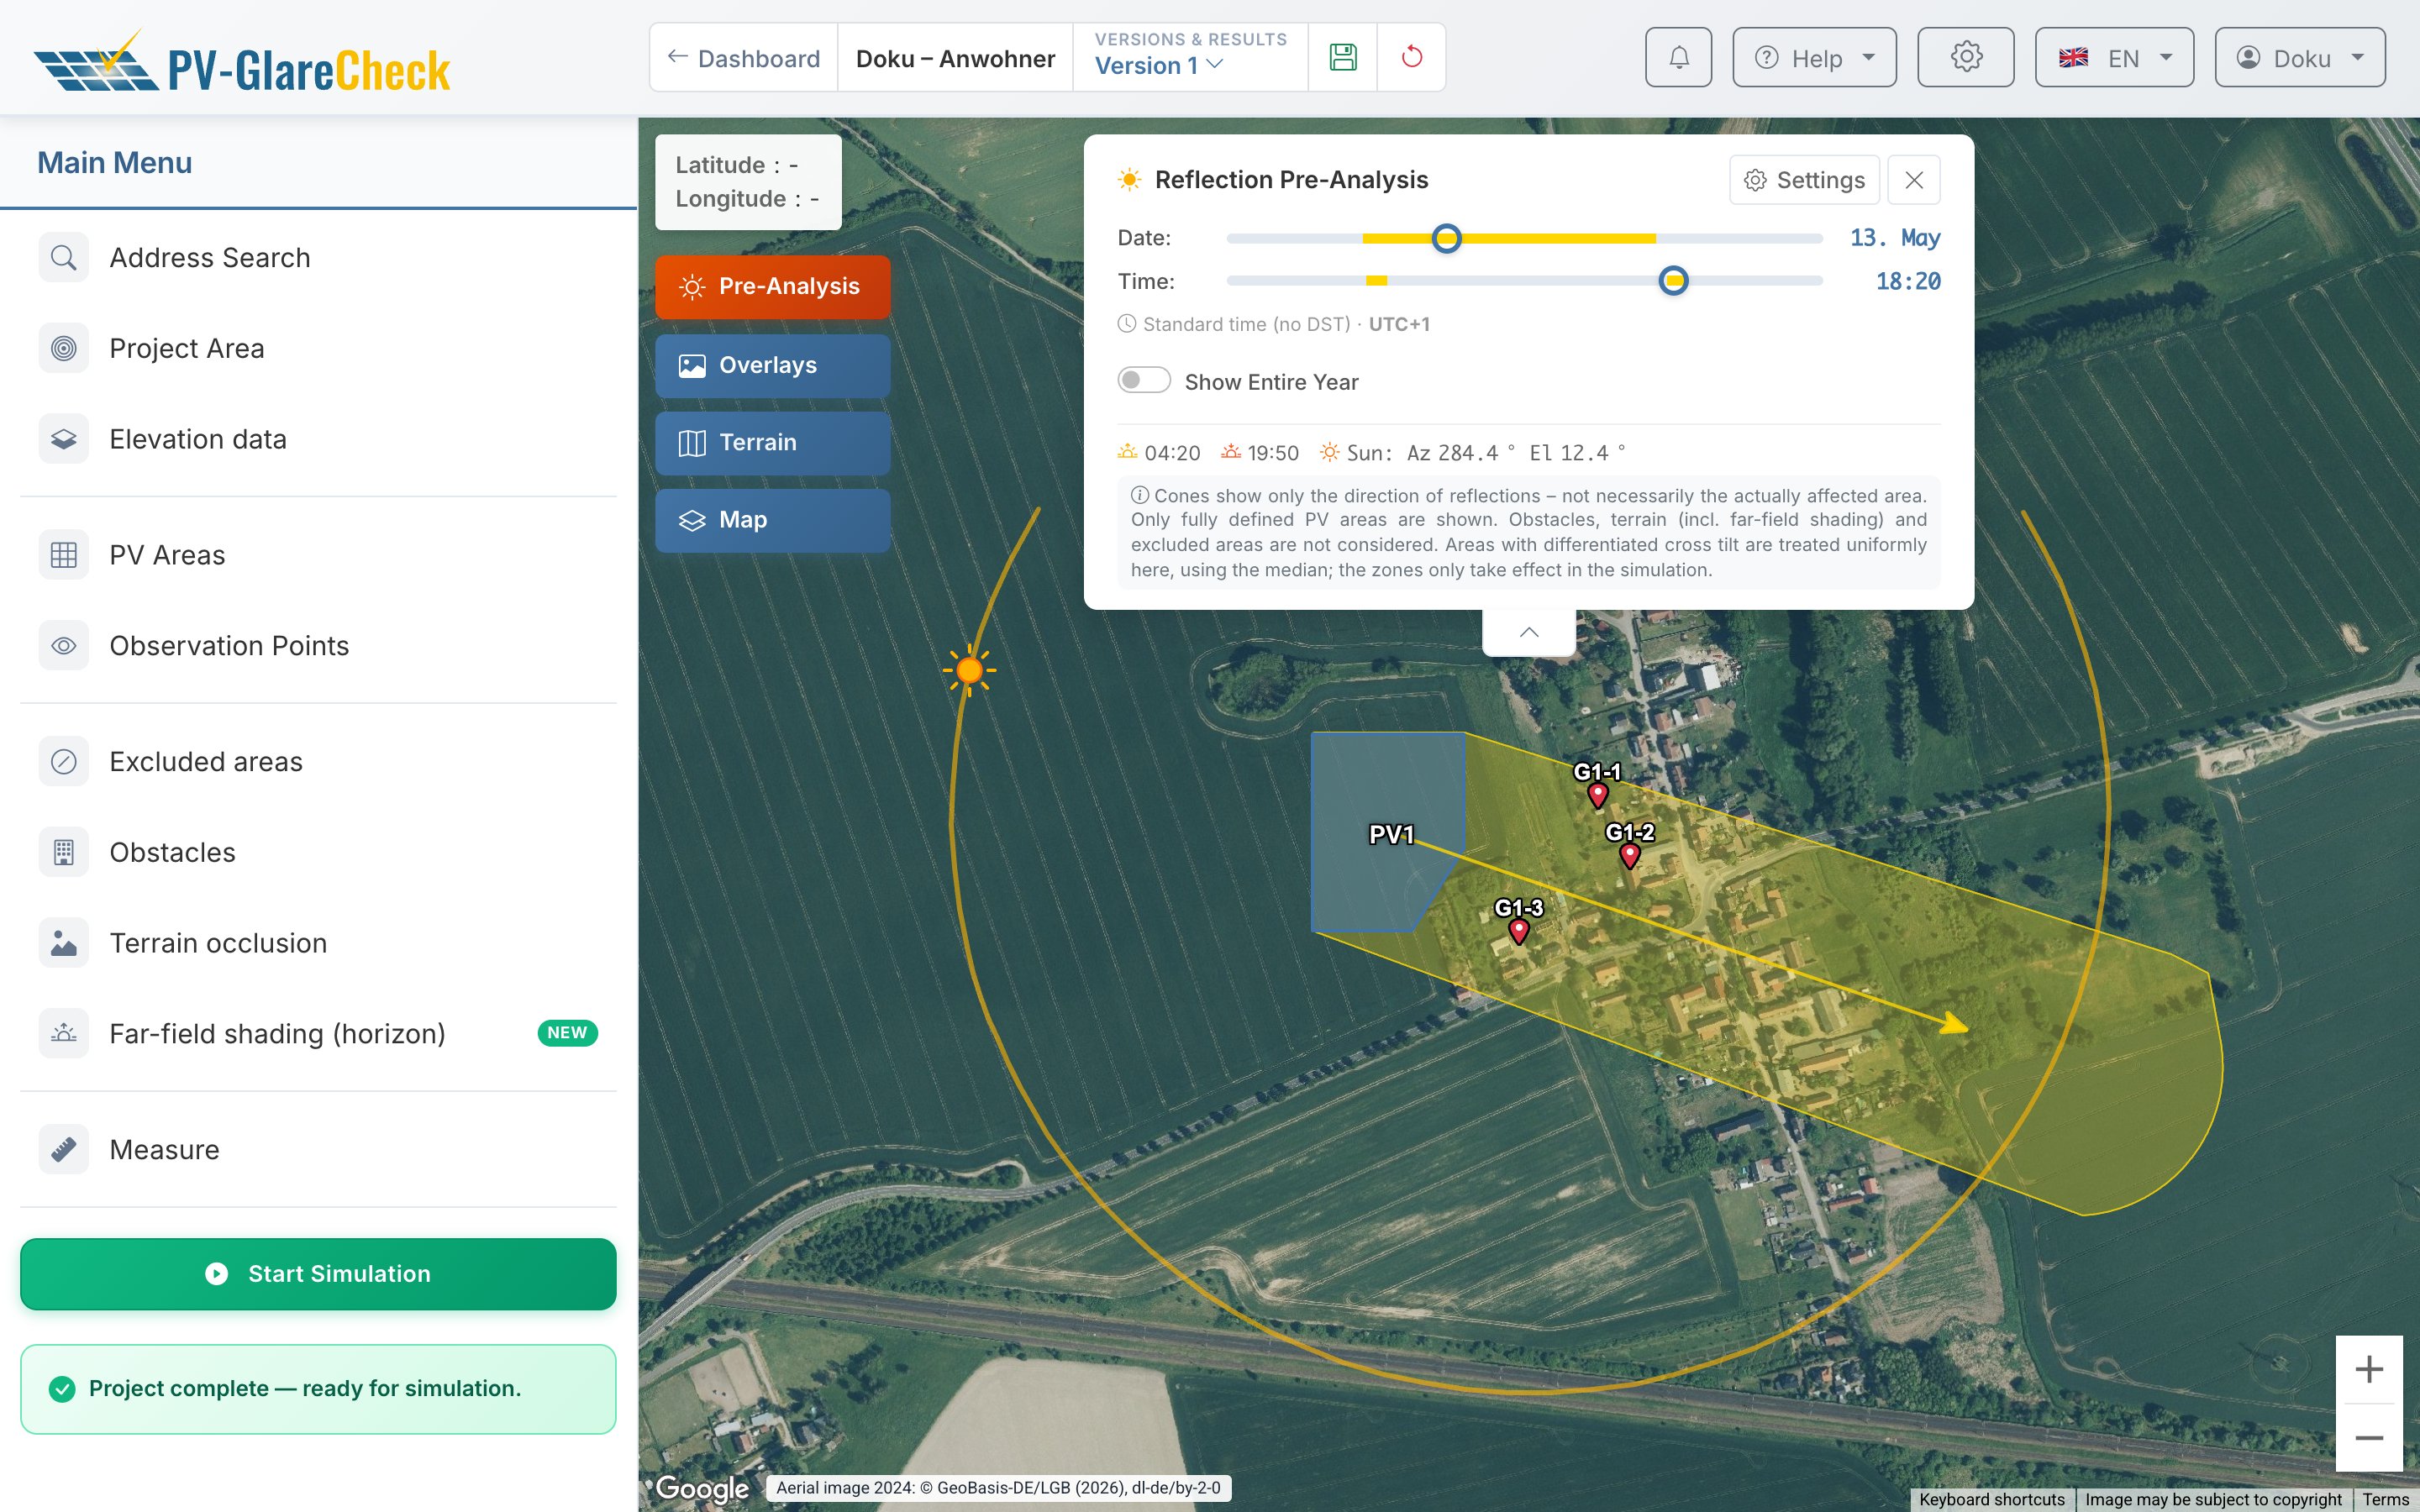Click the PV Areas grid icon
This screenshot has height=1512, width=2420.
coord(63,555)
